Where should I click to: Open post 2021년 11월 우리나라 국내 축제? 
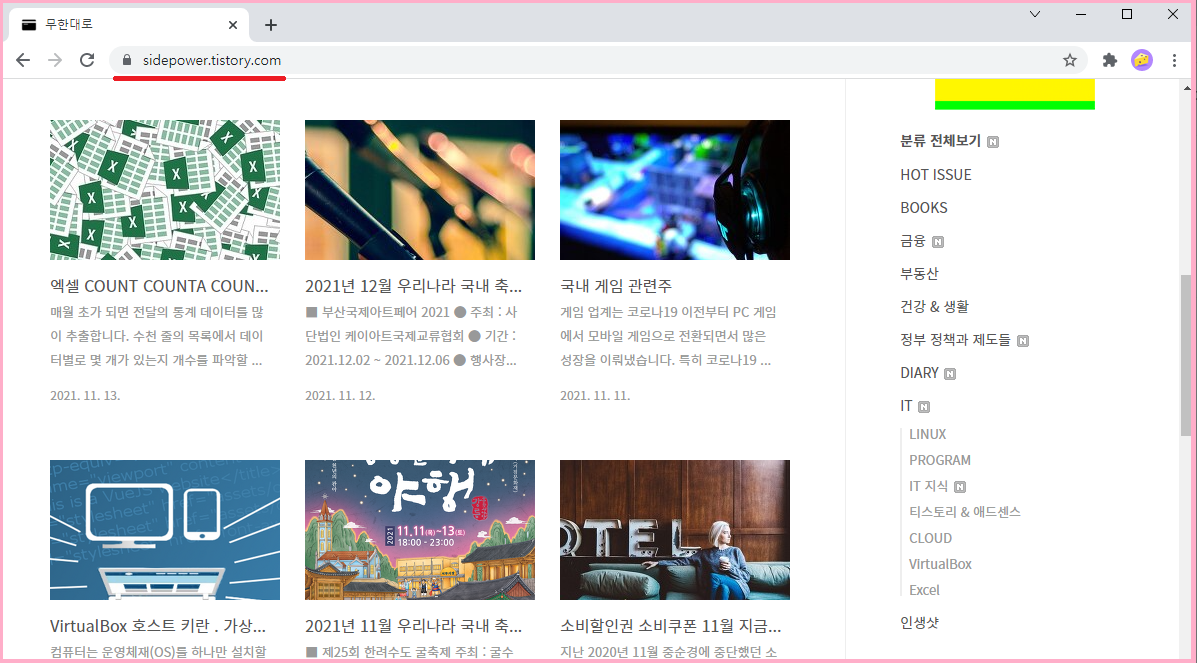414,626
